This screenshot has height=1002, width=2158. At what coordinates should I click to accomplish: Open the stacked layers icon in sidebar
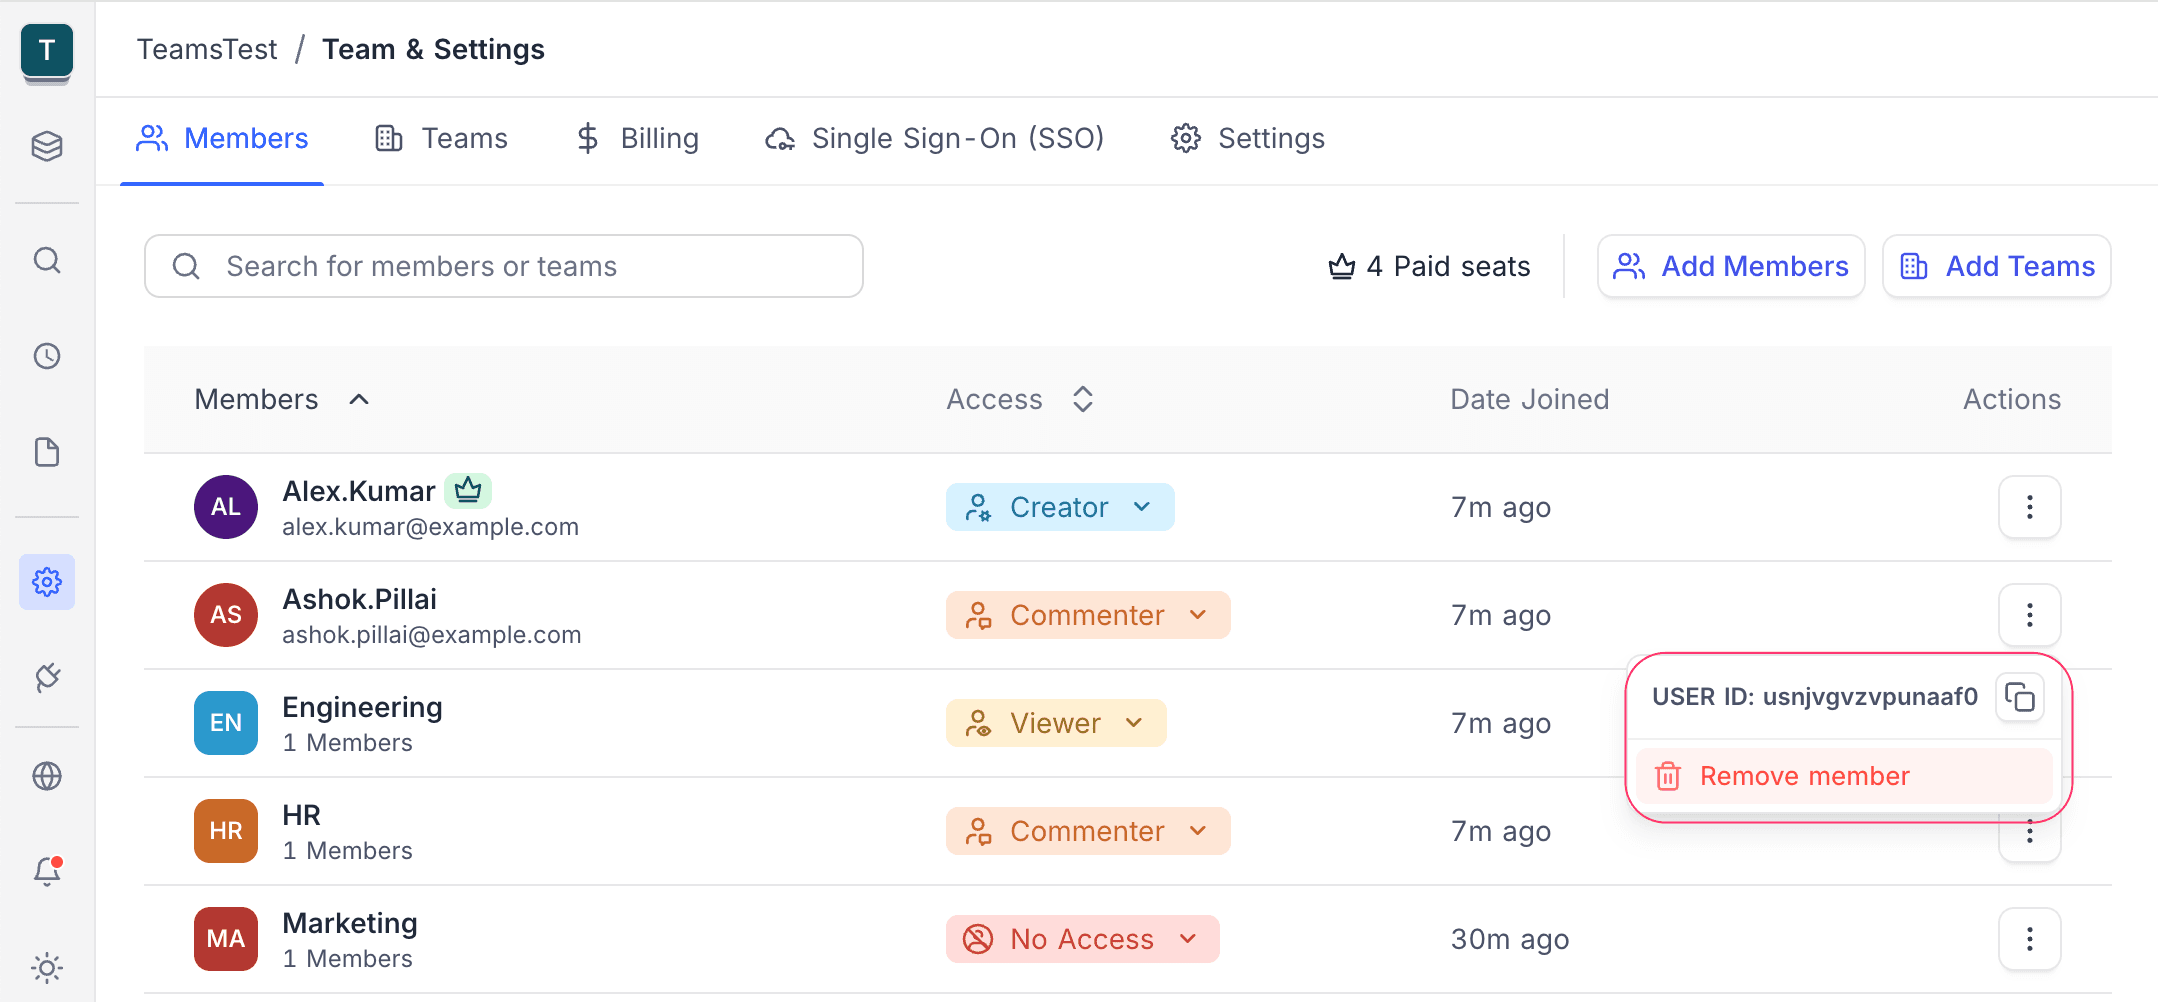[x=47, y=146]
